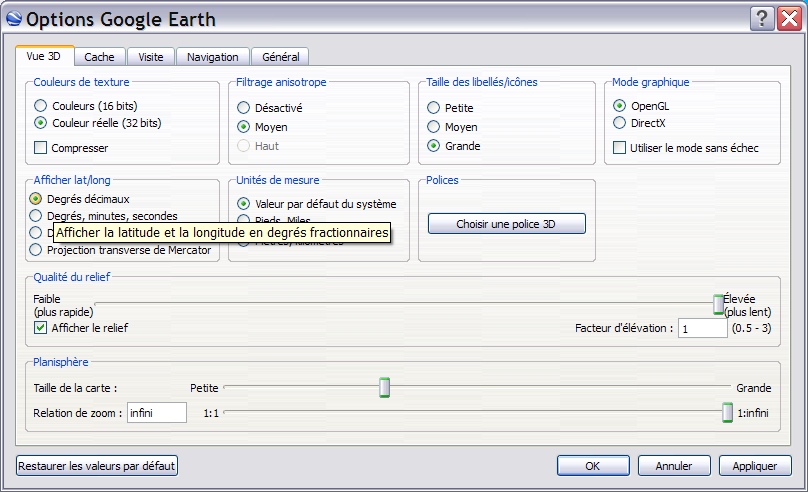Viewport: 808px width, 492px height.
Task: Choose Degrés, minutes, secondes option
Action: point(103,216)
